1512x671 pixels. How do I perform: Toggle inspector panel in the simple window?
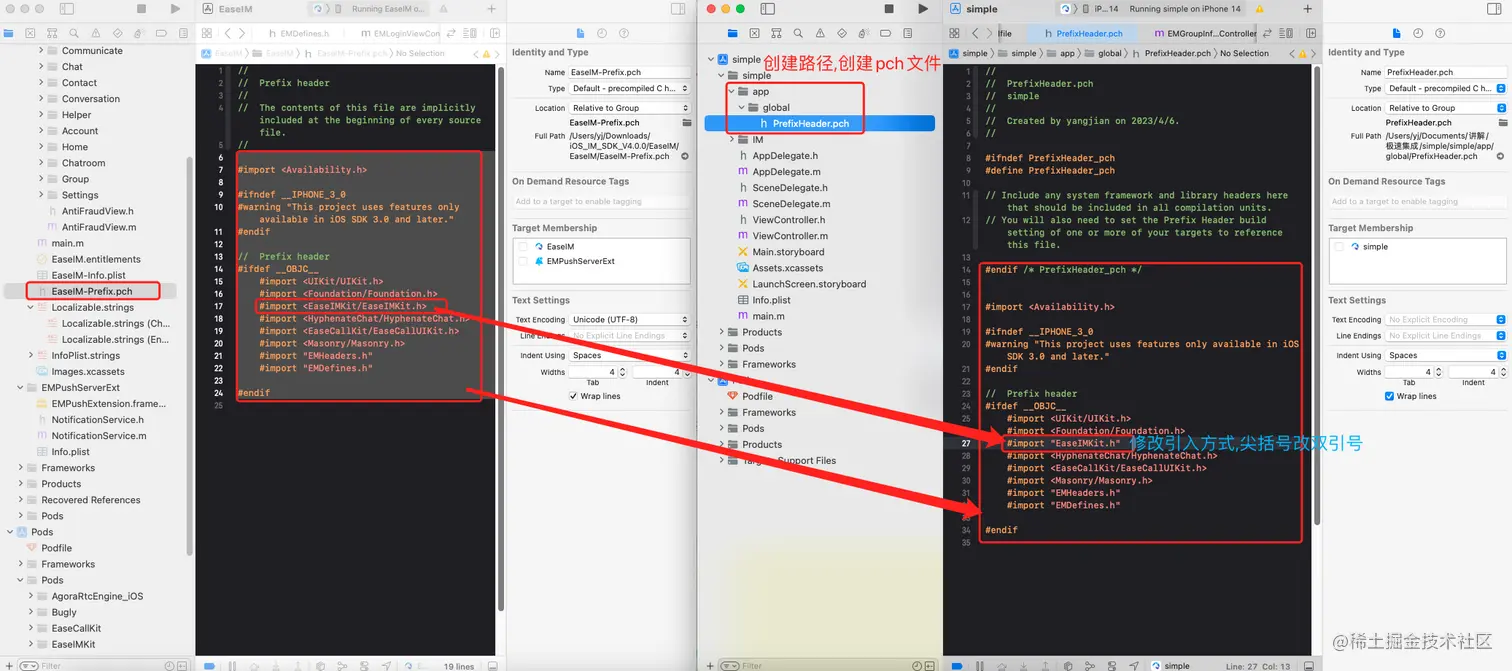pos(1493,9)
